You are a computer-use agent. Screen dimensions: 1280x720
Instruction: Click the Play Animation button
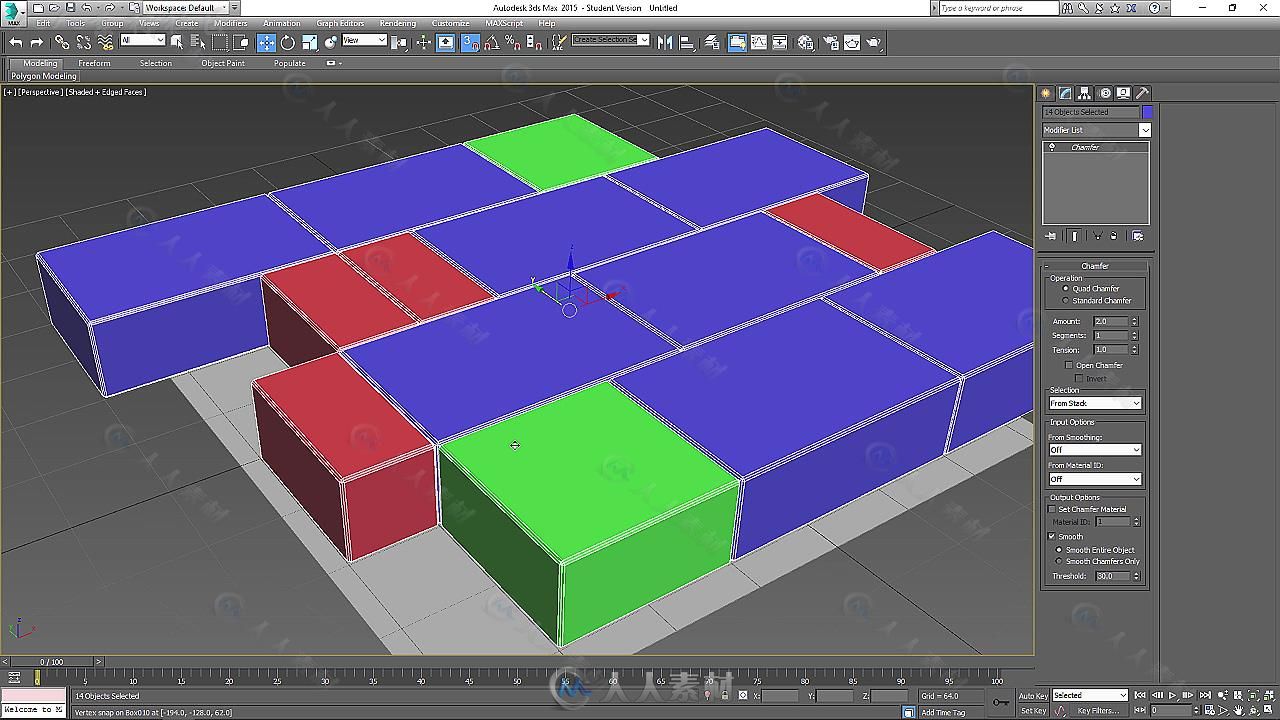click(1172, 695)
